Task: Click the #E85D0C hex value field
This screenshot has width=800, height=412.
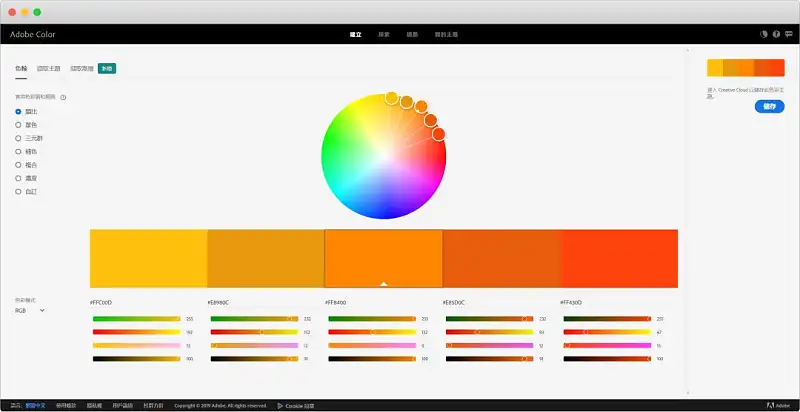Action: point(454,302)
